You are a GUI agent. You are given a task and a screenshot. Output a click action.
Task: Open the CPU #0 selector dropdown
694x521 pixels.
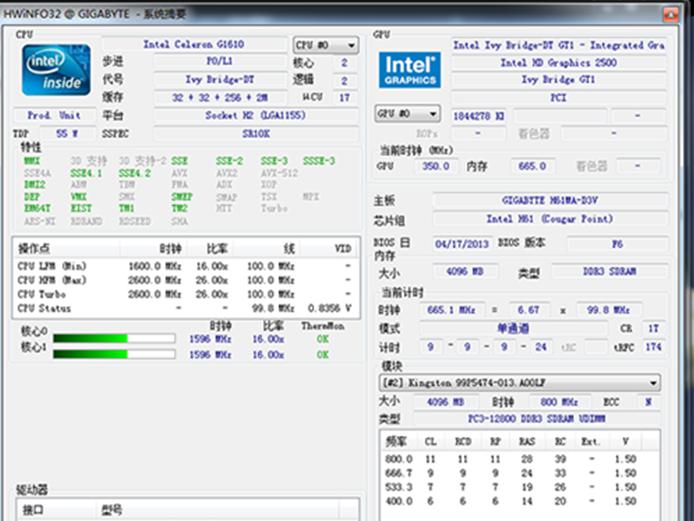[x=325, y=45]
